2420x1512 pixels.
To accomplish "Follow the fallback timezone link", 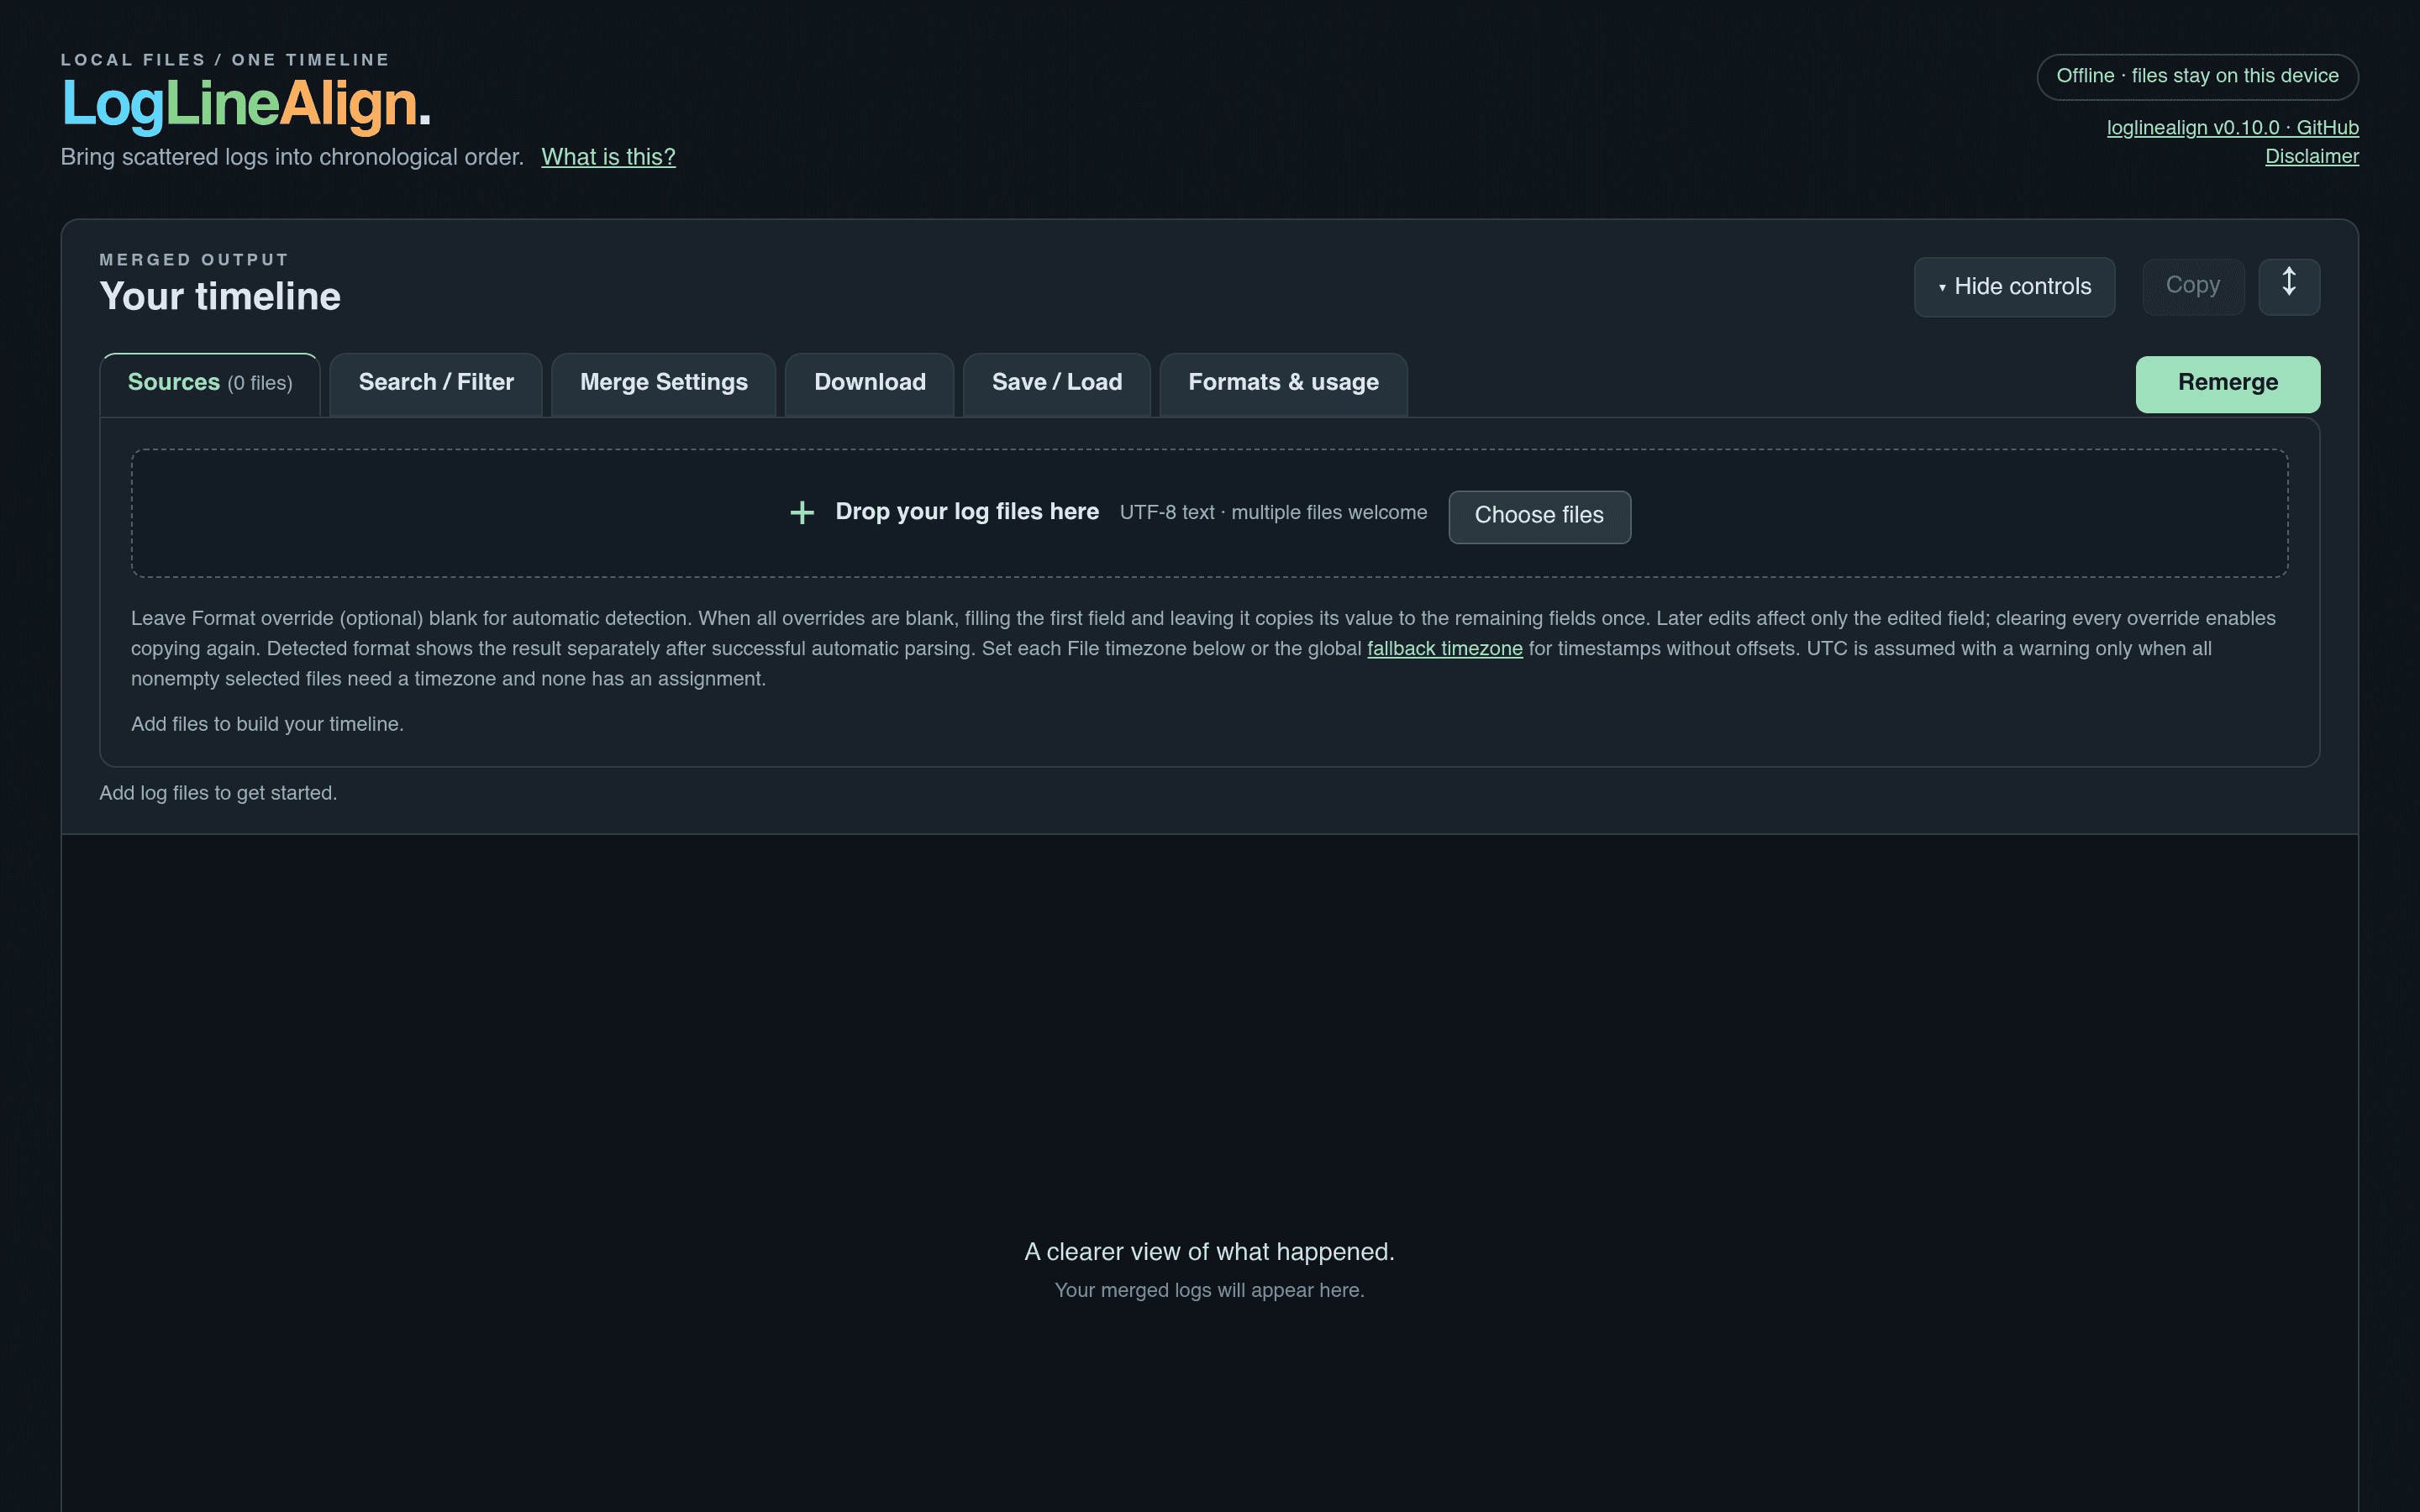I will point(1444,649).
